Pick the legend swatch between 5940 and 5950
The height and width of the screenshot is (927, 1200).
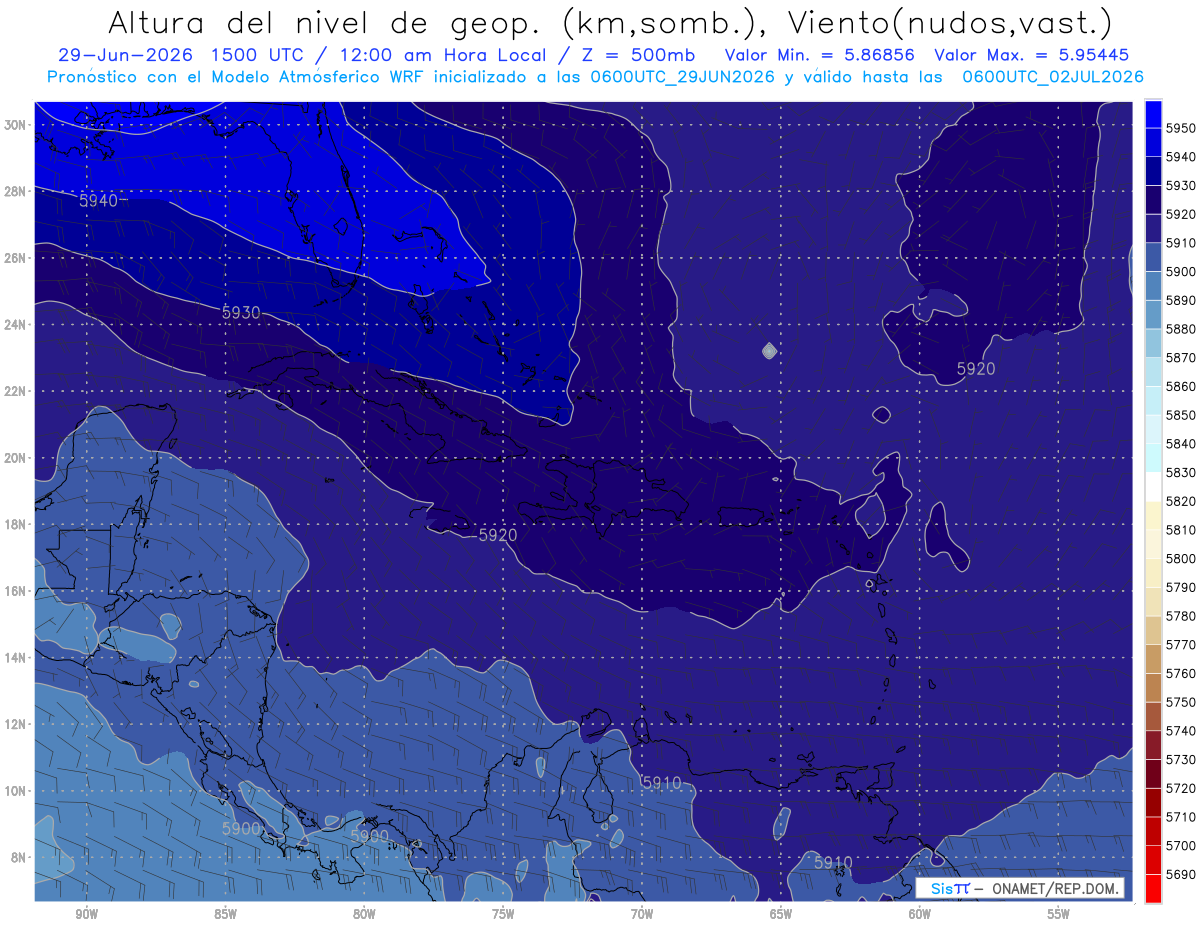[1153, 141]
